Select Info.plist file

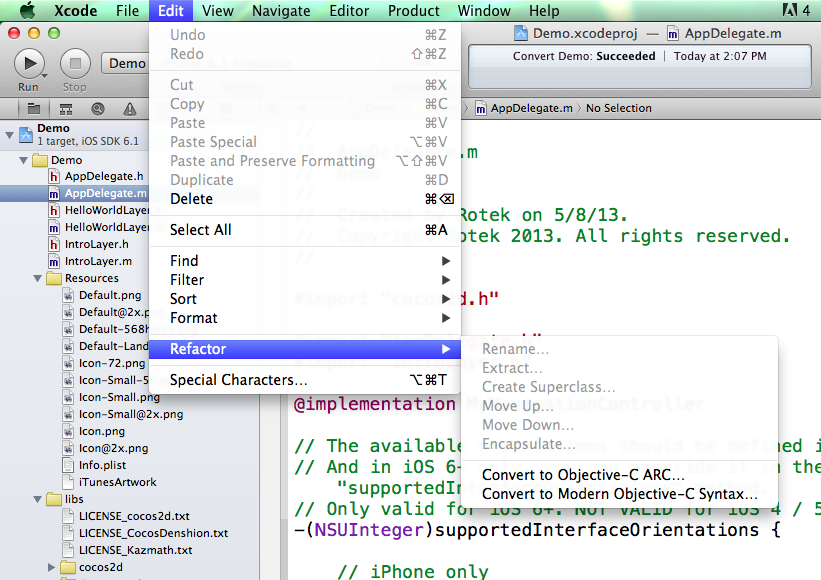102,465
